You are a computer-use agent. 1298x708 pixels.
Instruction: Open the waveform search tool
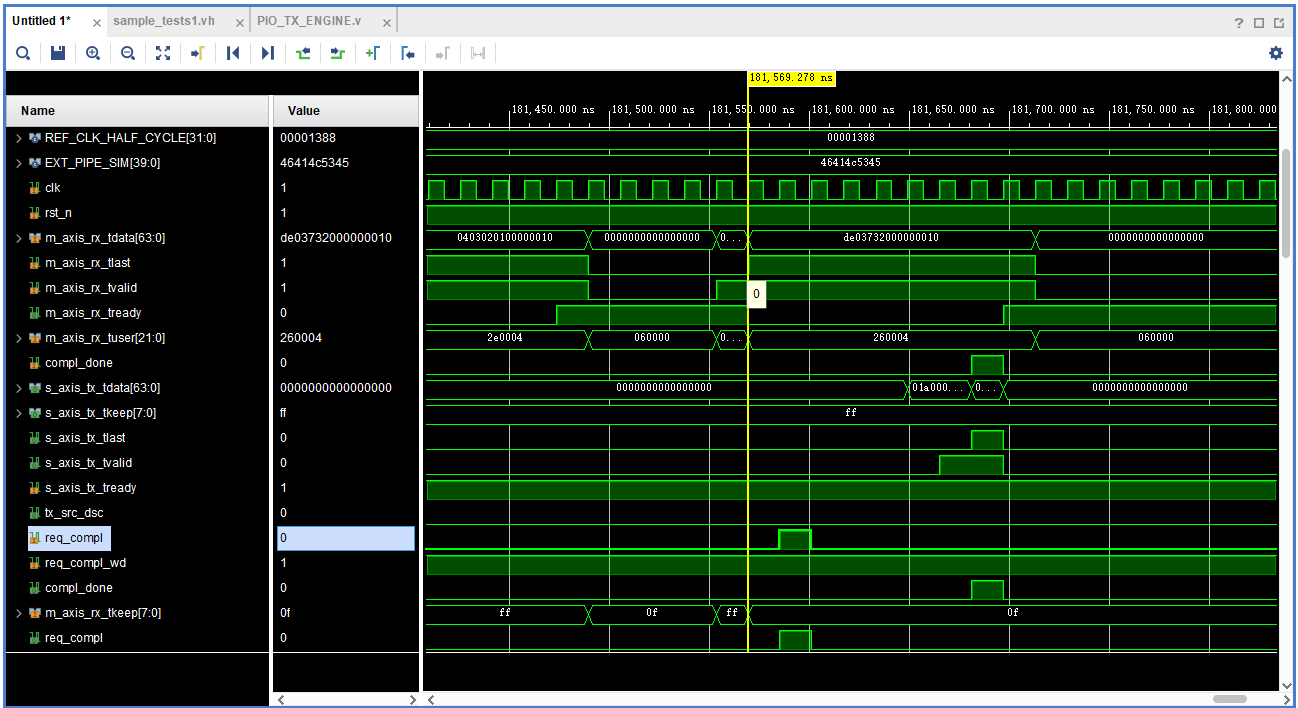pyautogui.click(x=22, y=53)
